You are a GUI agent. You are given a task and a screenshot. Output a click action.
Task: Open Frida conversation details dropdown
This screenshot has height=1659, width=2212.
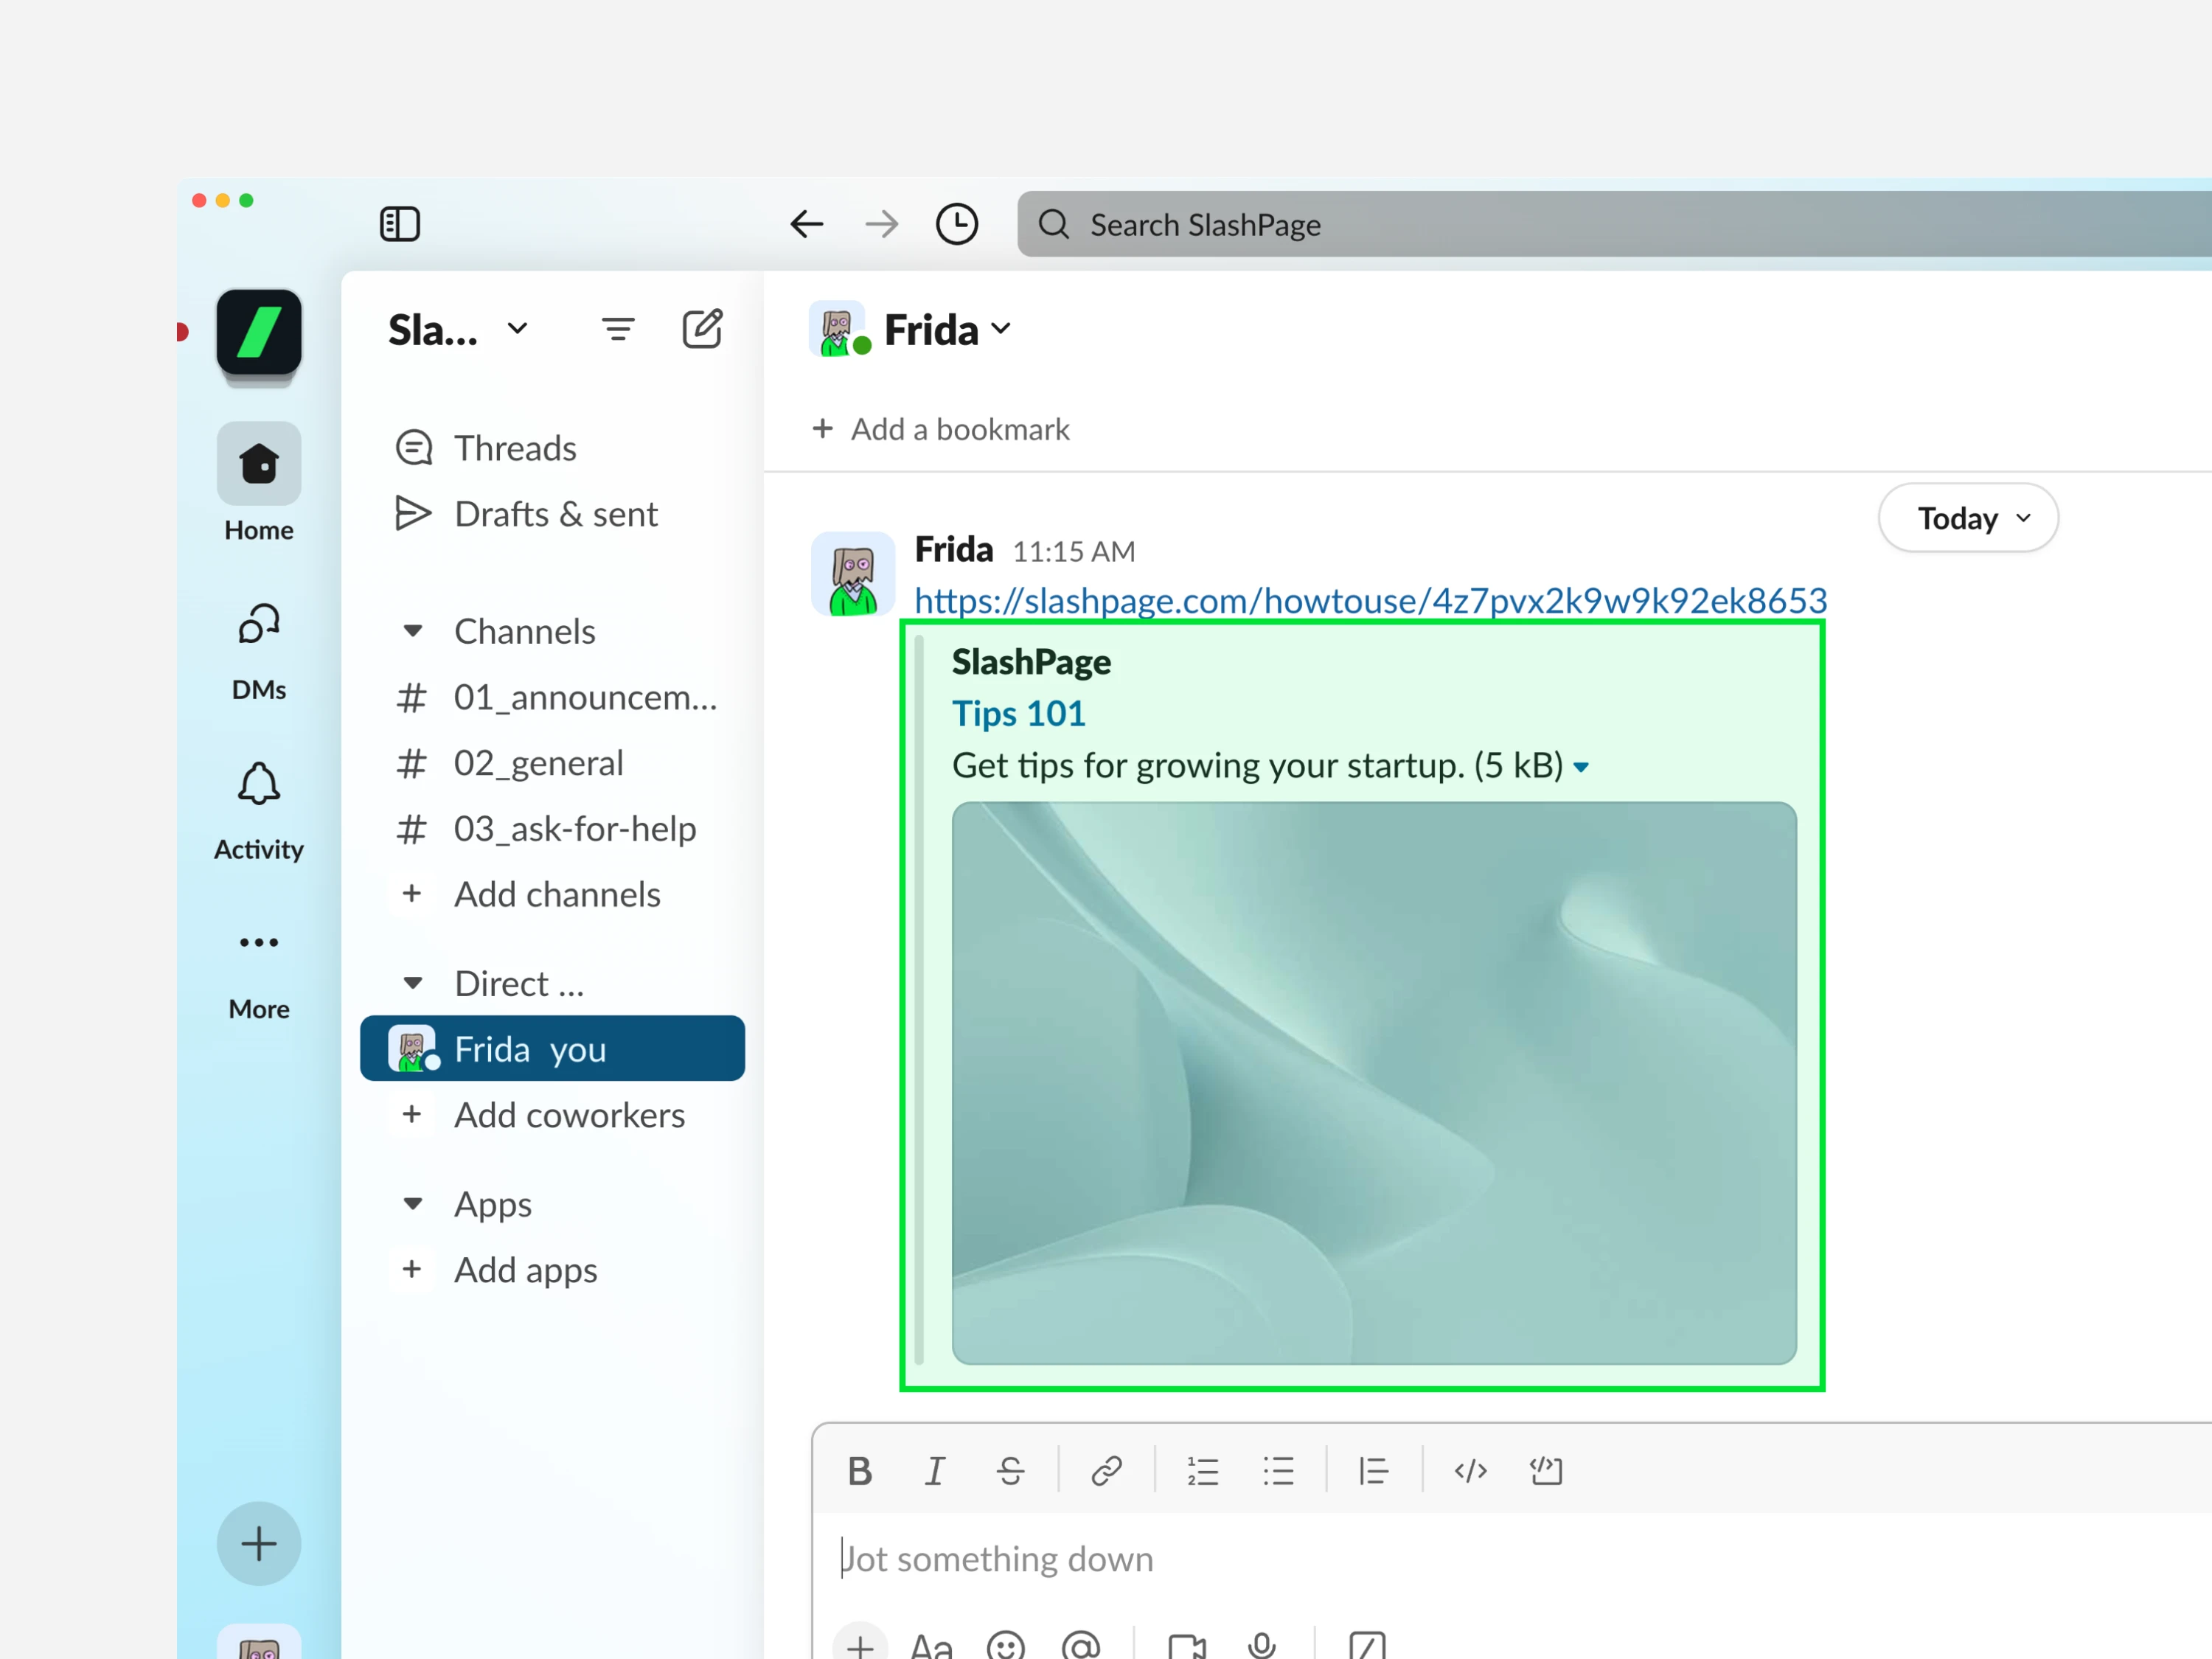948,330
